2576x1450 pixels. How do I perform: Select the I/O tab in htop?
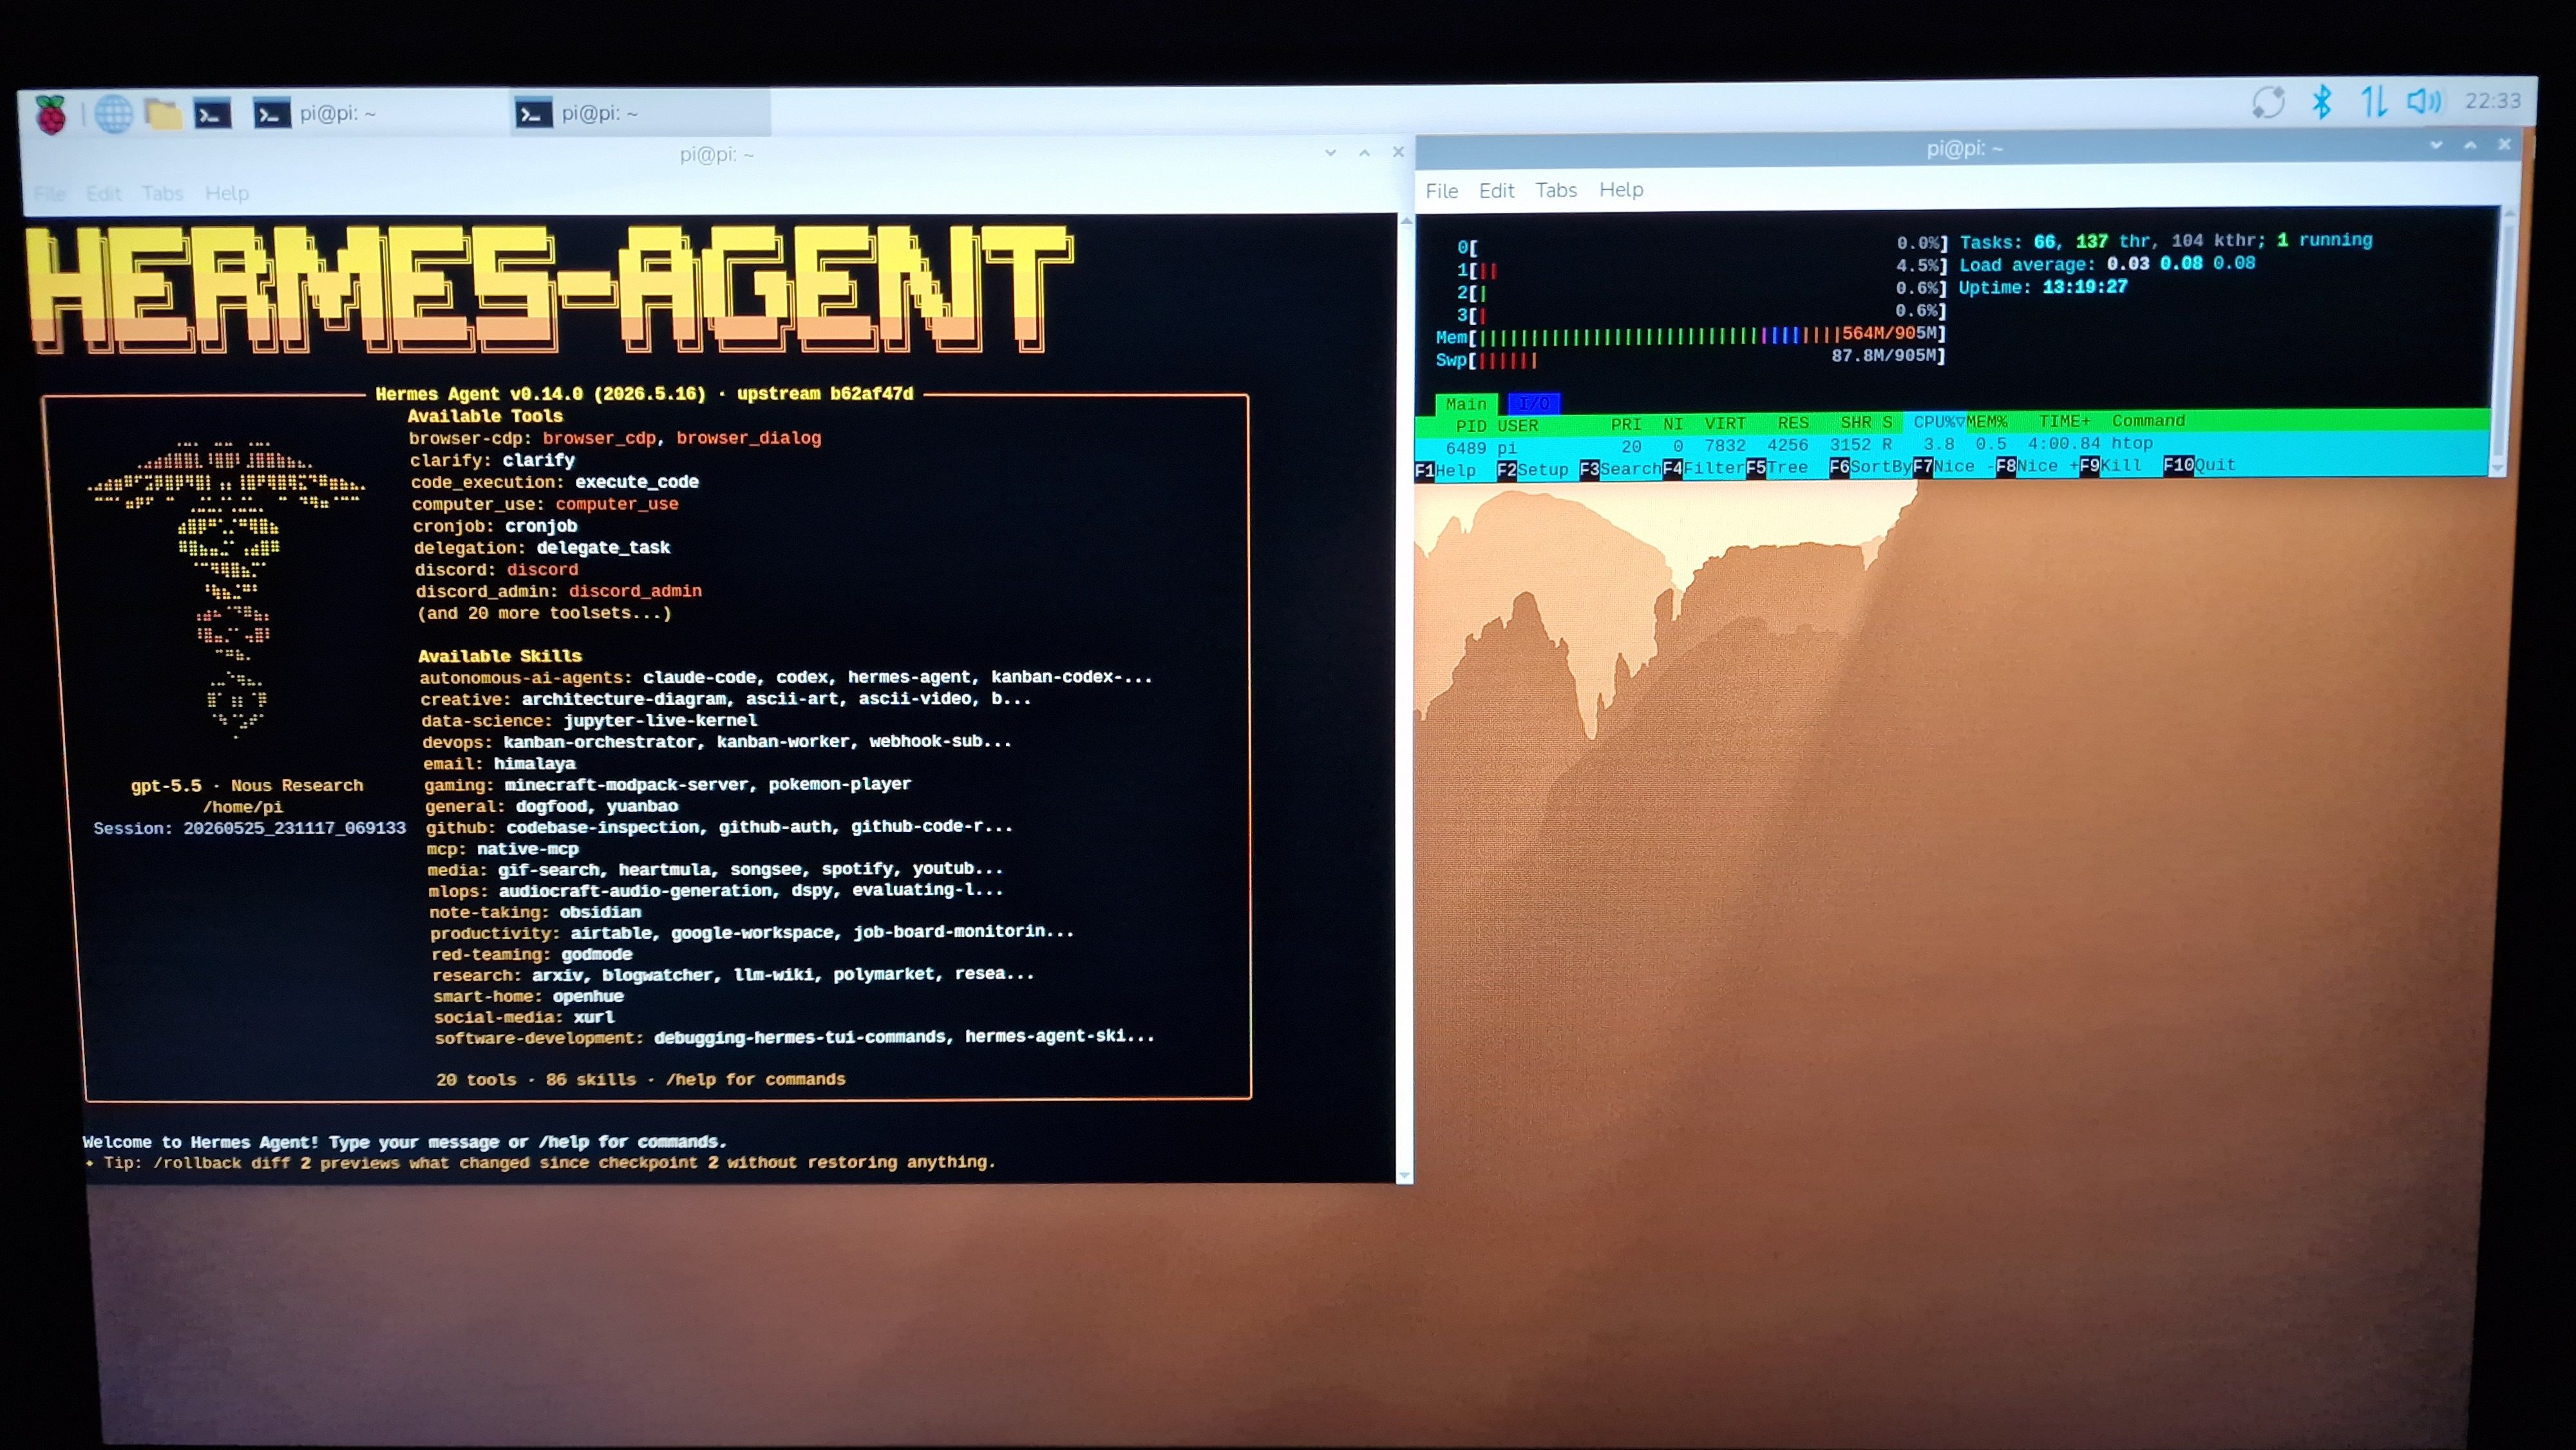(1534, 404)
